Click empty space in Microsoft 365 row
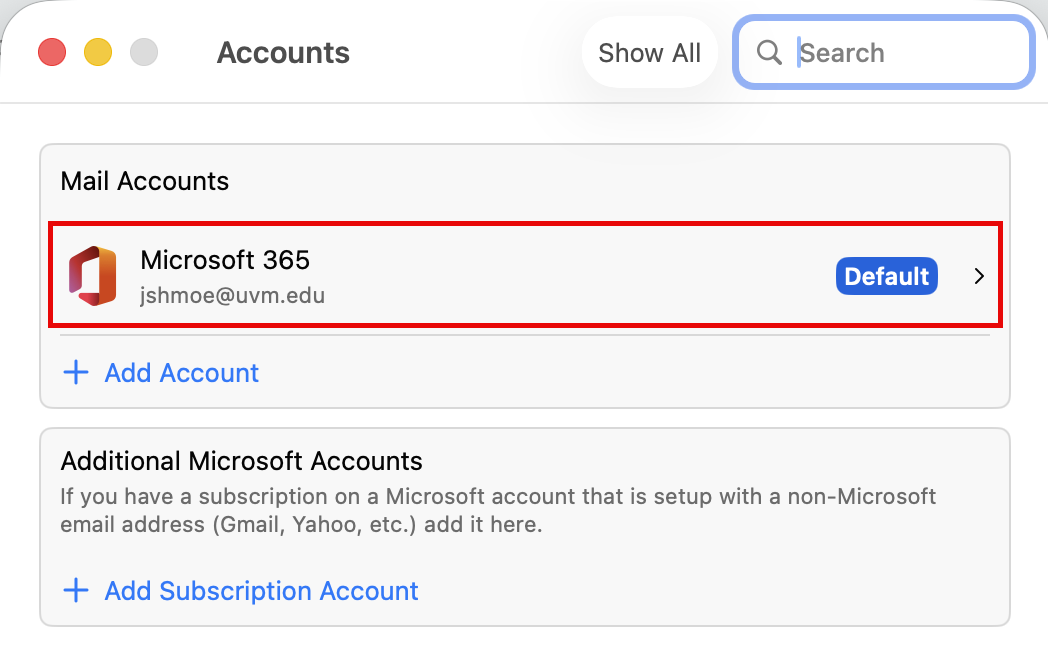The height and width of the screenshot is (657, 1048). pyautogui.click(x=580, y=277)
